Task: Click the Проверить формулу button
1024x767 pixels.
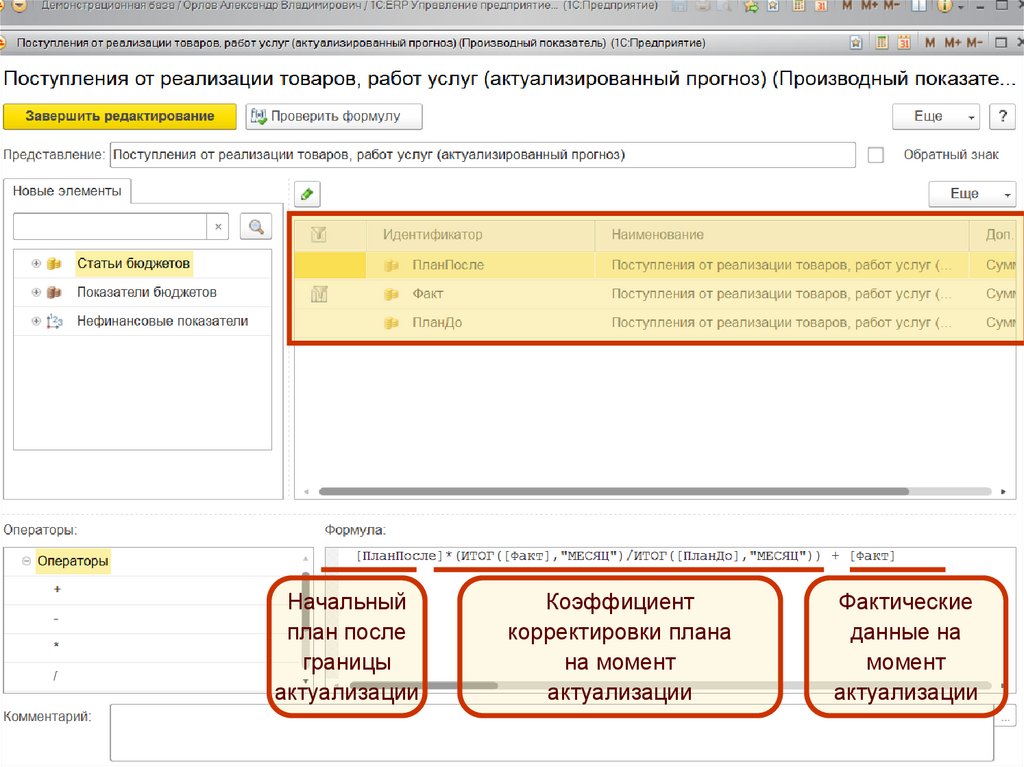Action: click(x=334, y=116)
